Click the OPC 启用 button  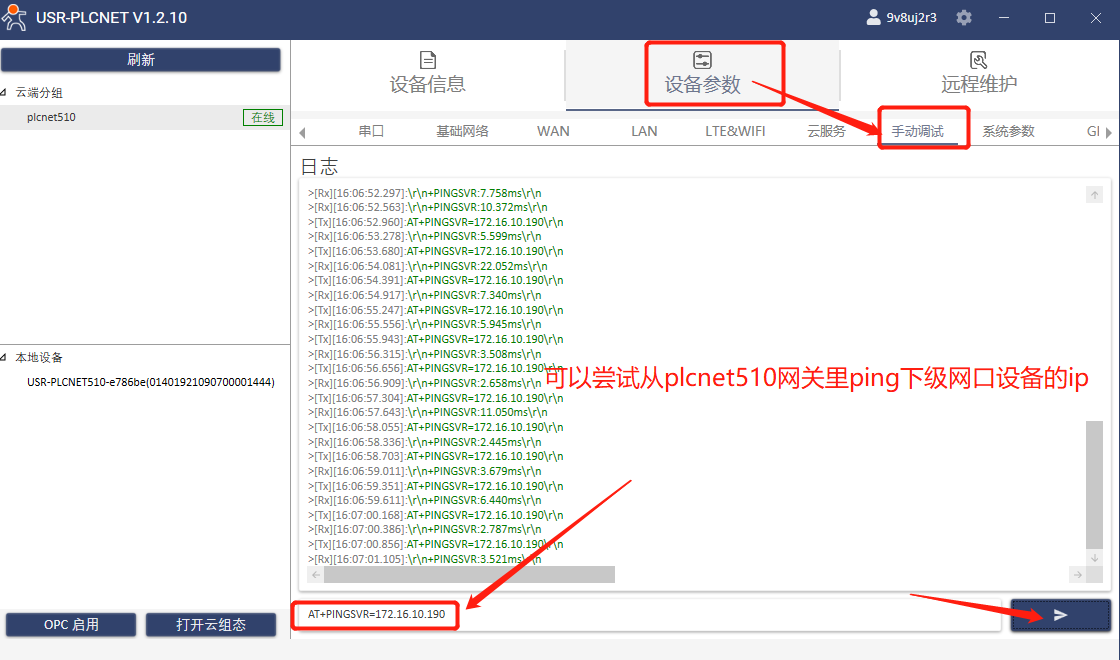[71, 625]
